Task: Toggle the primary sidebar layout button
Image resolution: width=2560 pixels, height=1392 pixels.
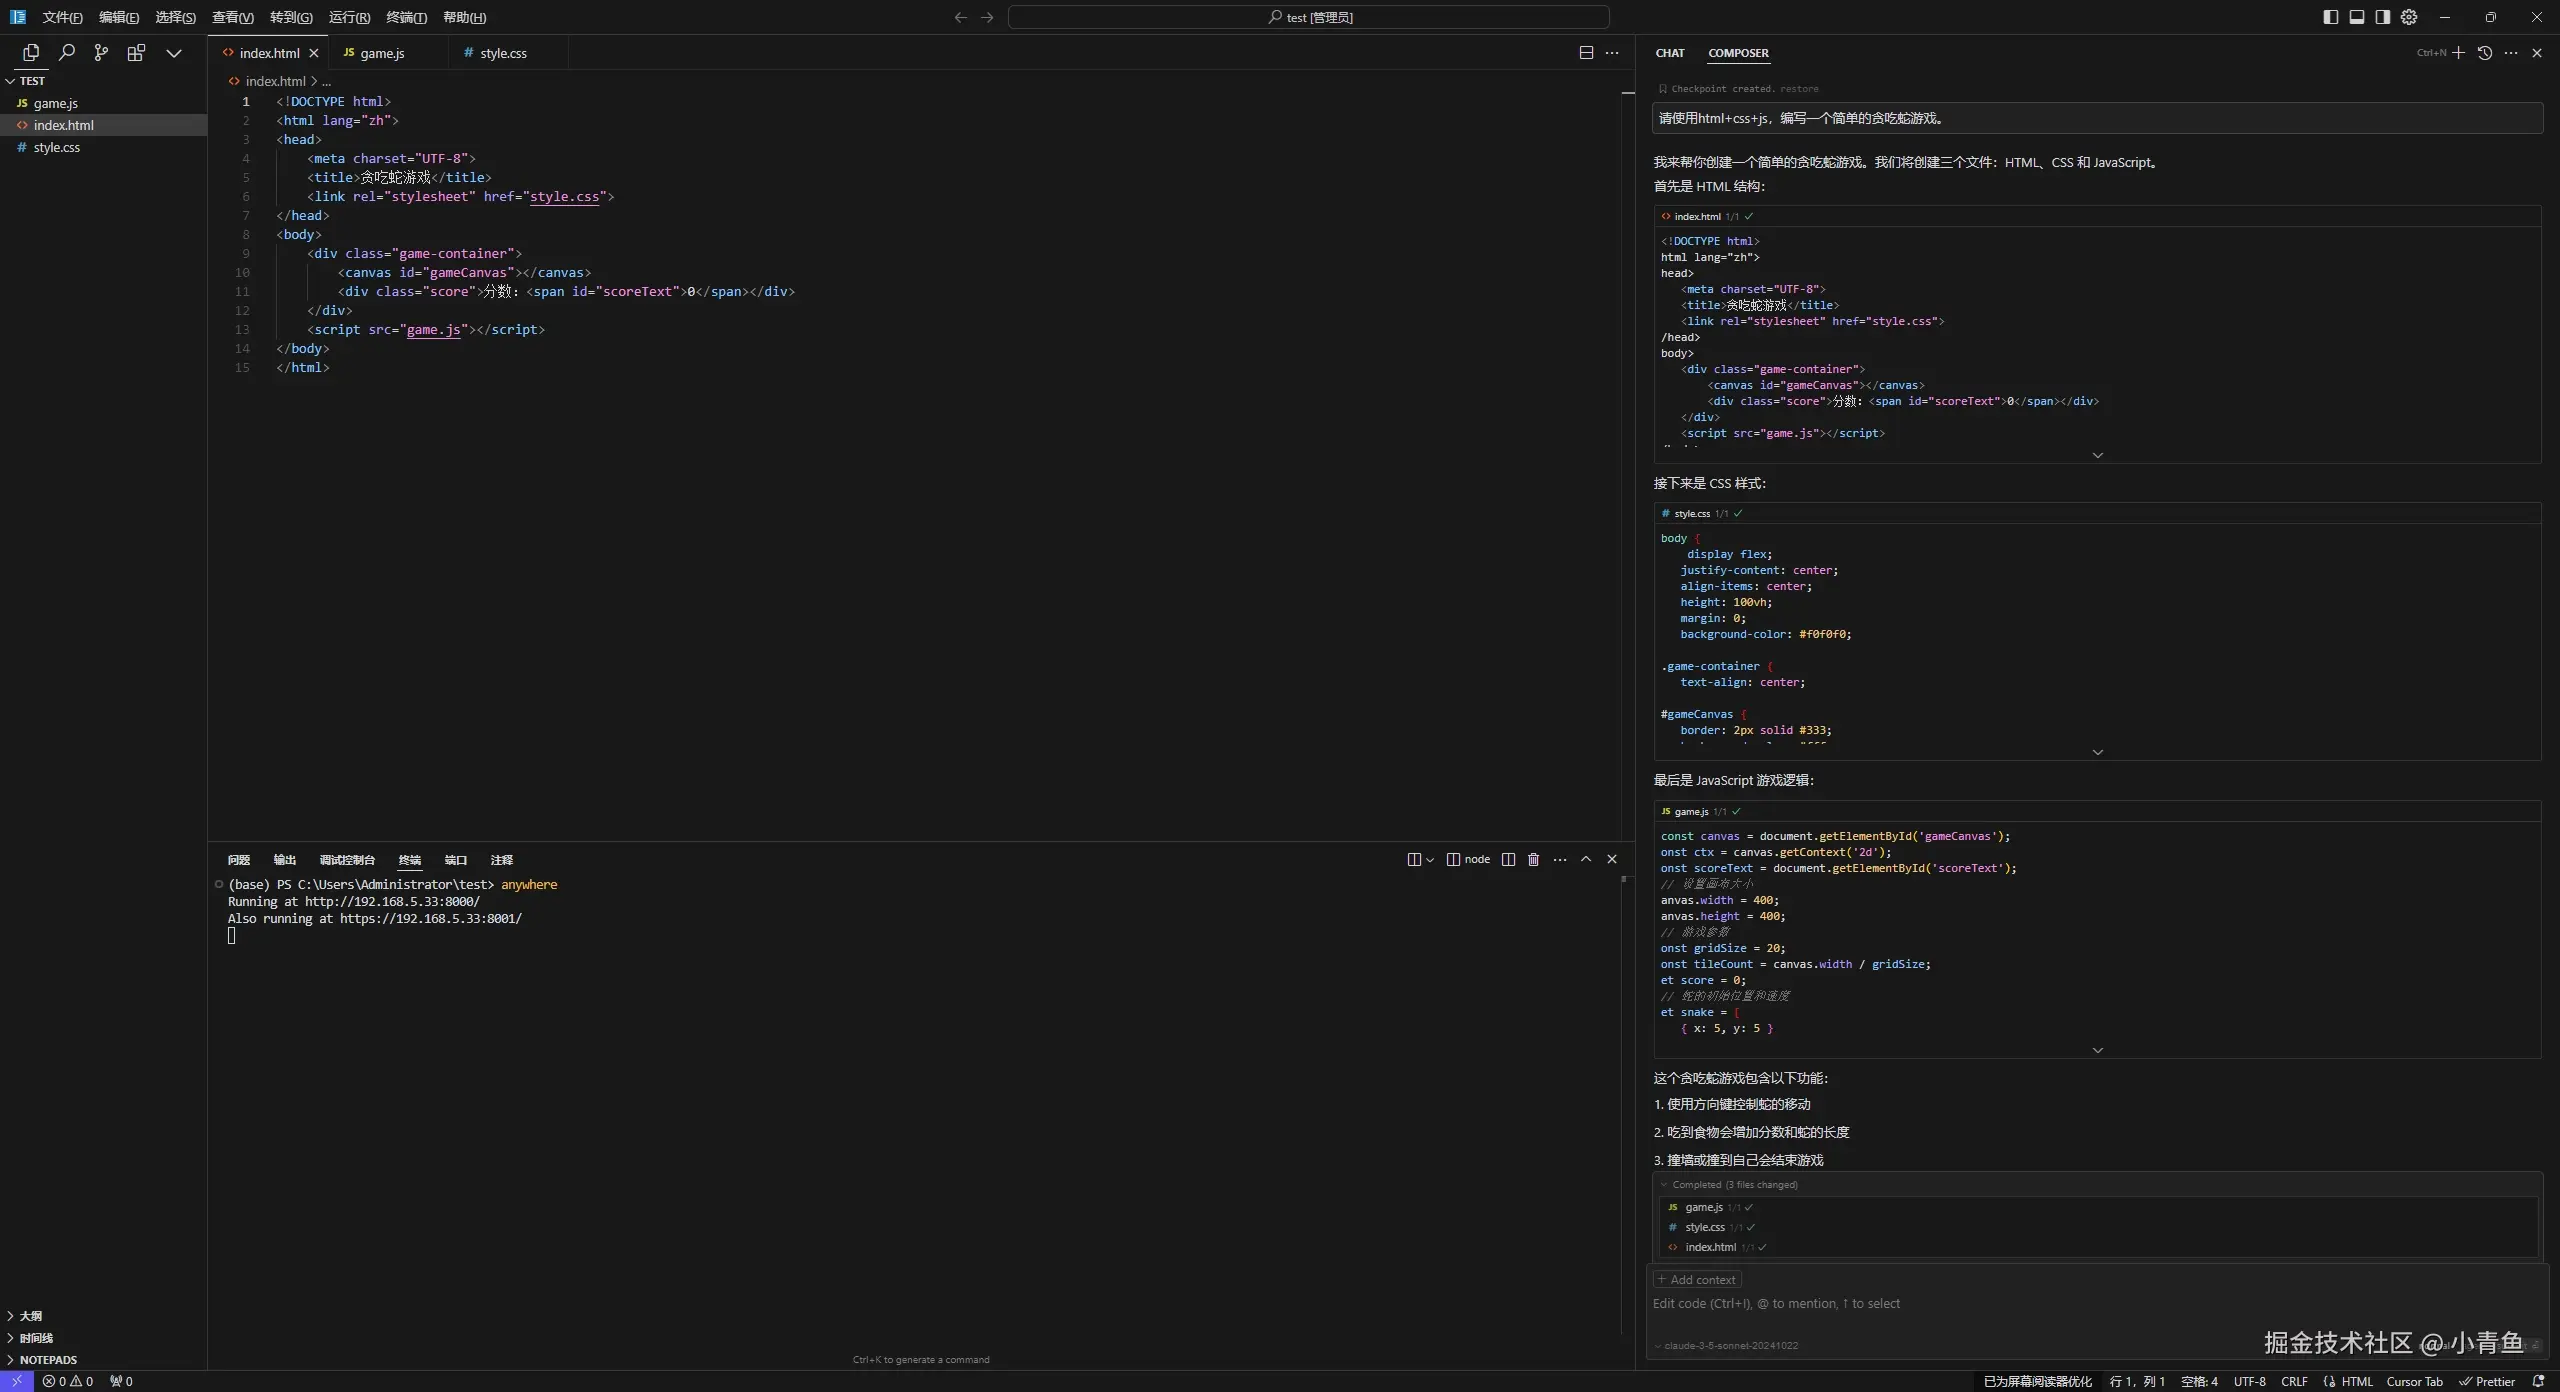Action: [2331, 17]
